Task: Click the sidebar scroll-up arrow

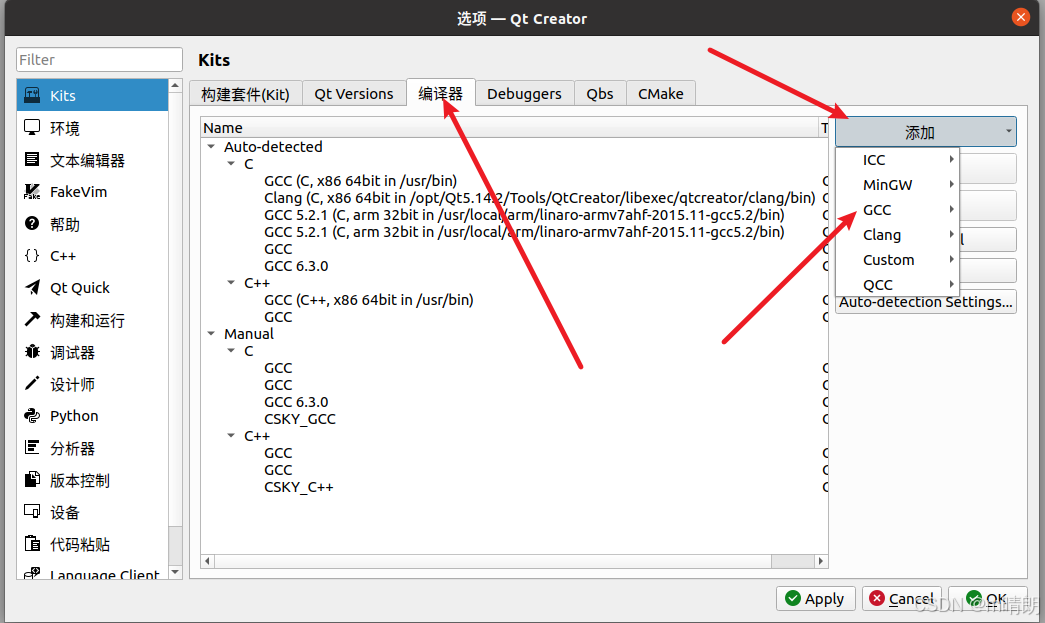Action: coord(175,85)
